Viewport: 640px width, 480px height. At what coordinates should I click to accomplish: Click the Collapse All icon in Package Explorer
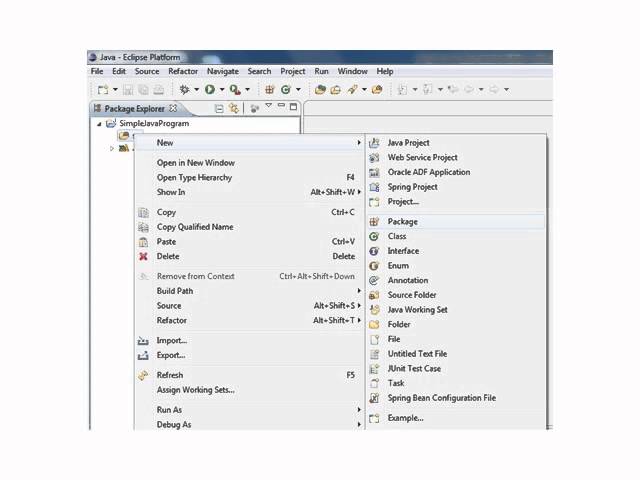[x=219, y=109]
